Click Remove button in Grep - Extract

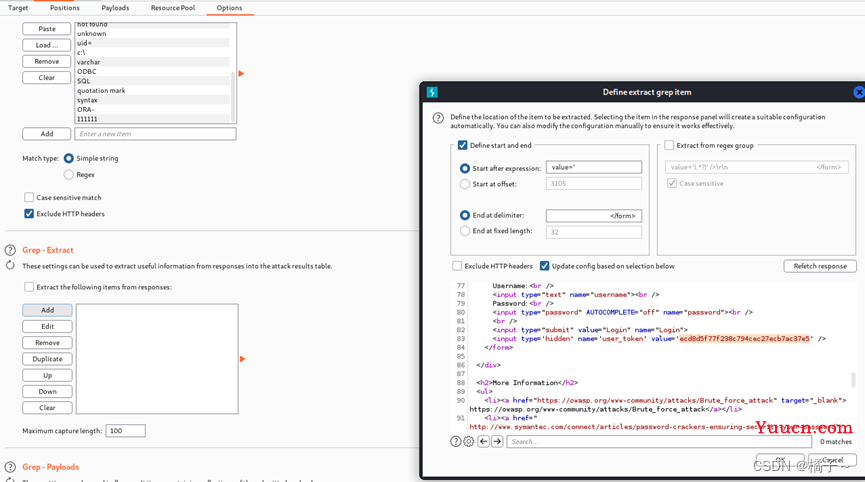pos(47,342)
